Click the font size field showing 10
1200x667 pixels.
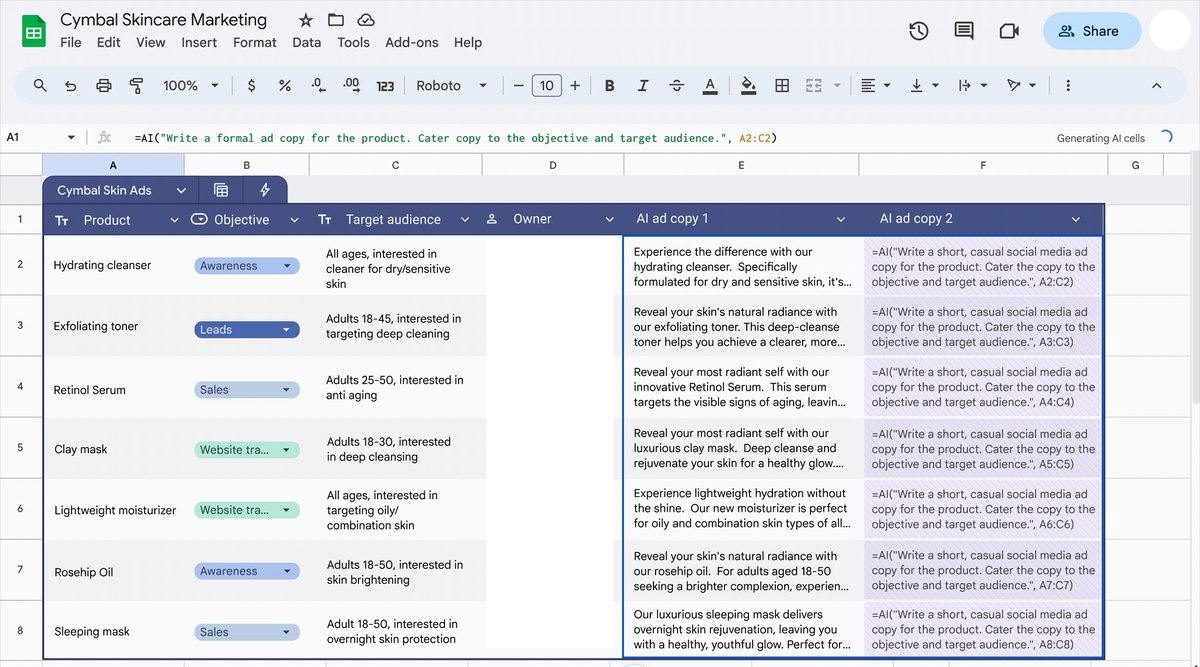(x=546, y=86)
